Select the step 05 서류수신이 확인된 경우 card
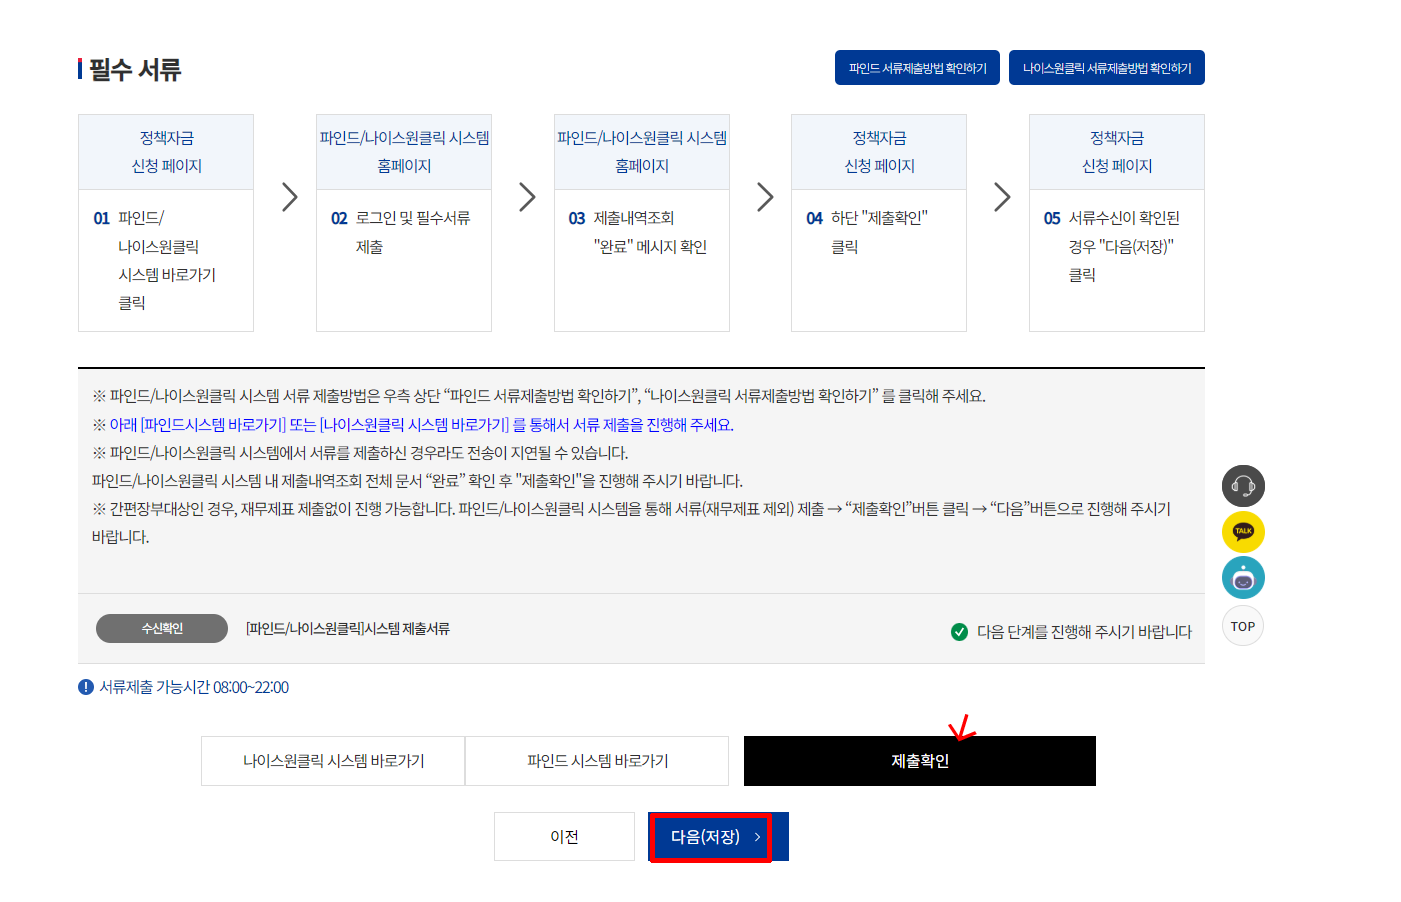The height and width of the screenshot is (902, 1401). (x=1117, y=223)
